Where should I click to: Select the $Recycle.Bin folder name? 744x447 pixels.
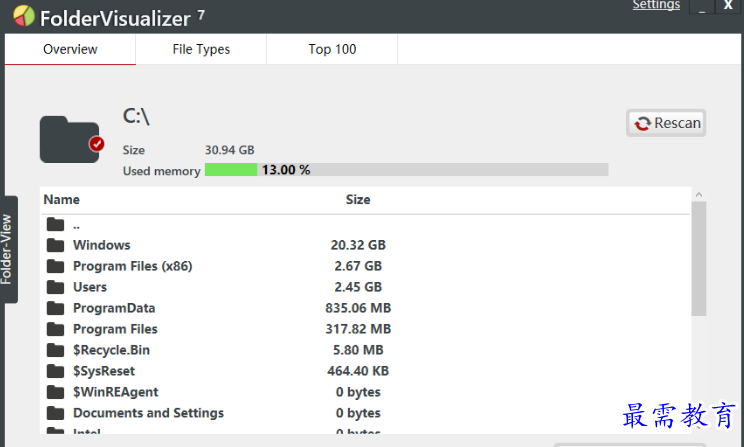click(x=112, y=350)
